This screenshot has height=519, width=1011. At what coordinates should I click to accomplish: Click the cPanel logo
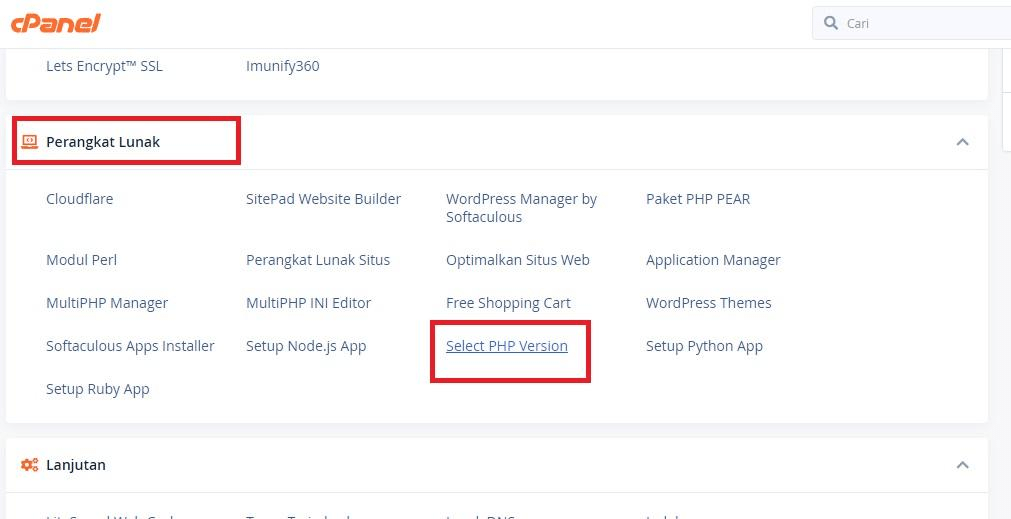point(56,22)
